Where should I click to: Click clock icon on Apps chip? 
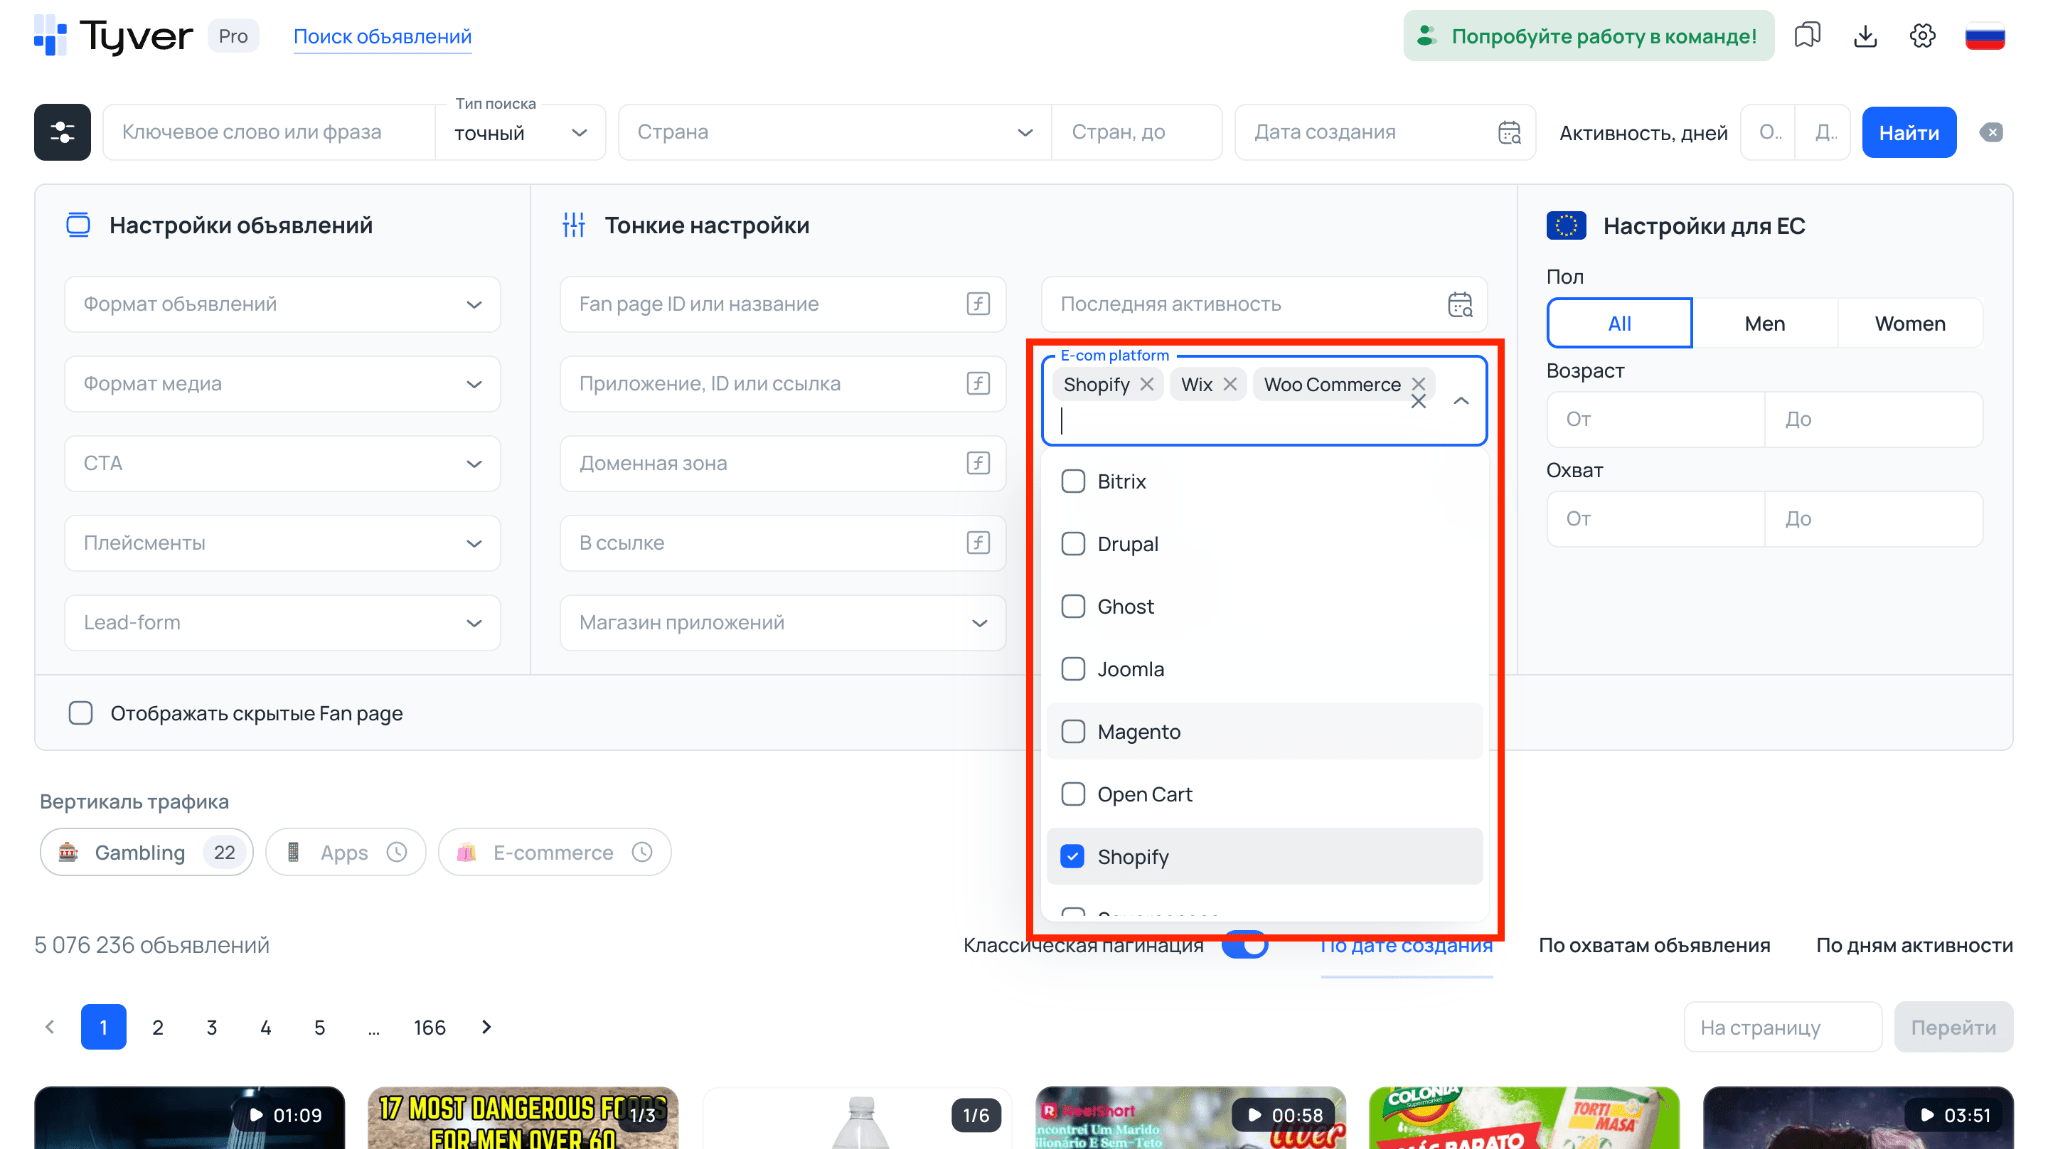click(x=397, y=852)
